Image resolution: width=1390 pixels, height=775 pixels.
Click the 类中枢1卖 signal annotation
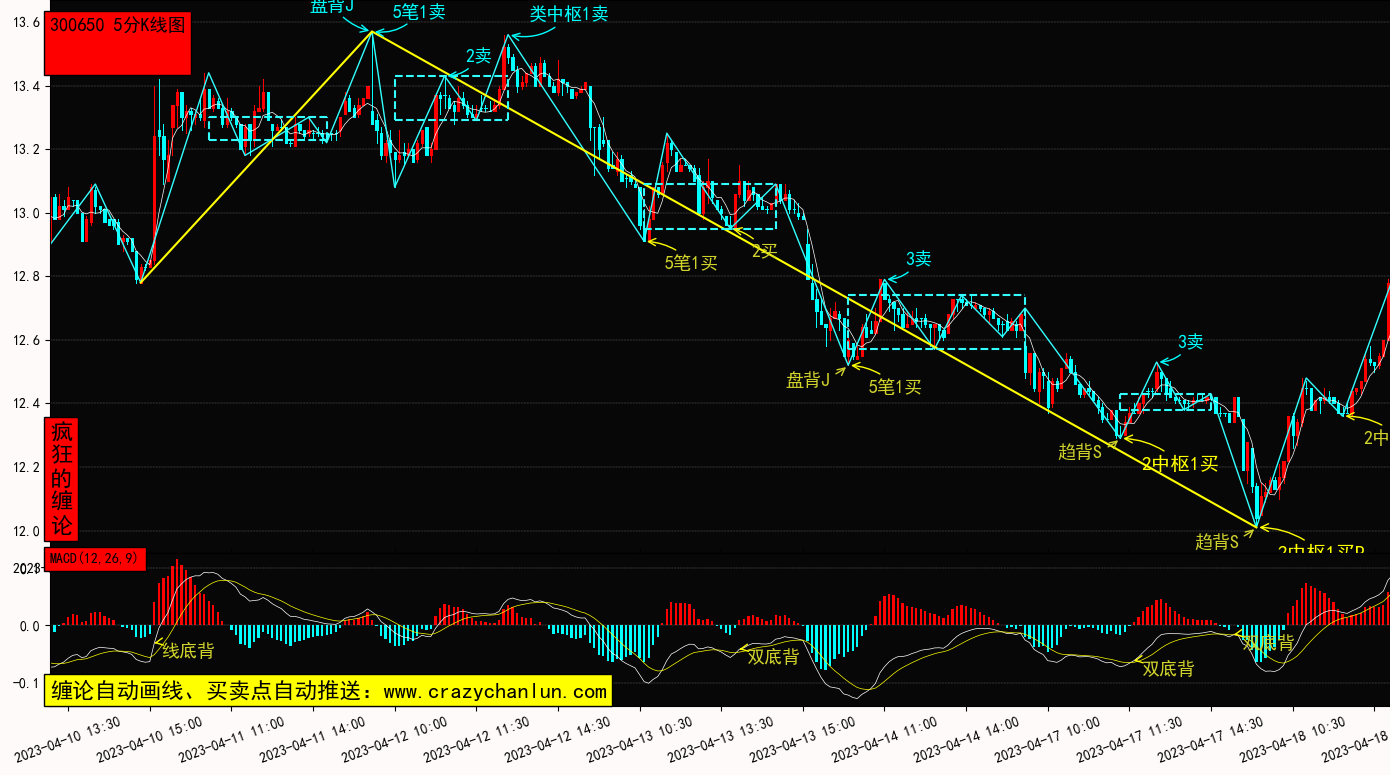568,14
